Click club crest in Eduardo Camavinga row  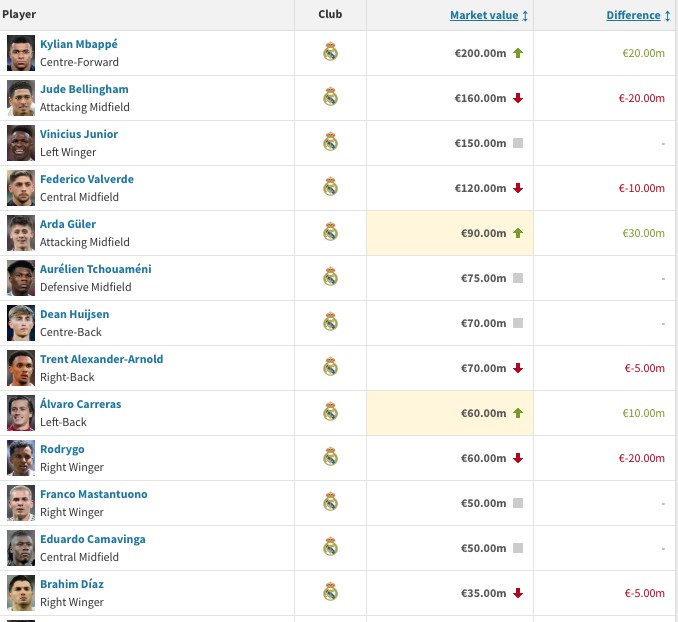point(330,547)
